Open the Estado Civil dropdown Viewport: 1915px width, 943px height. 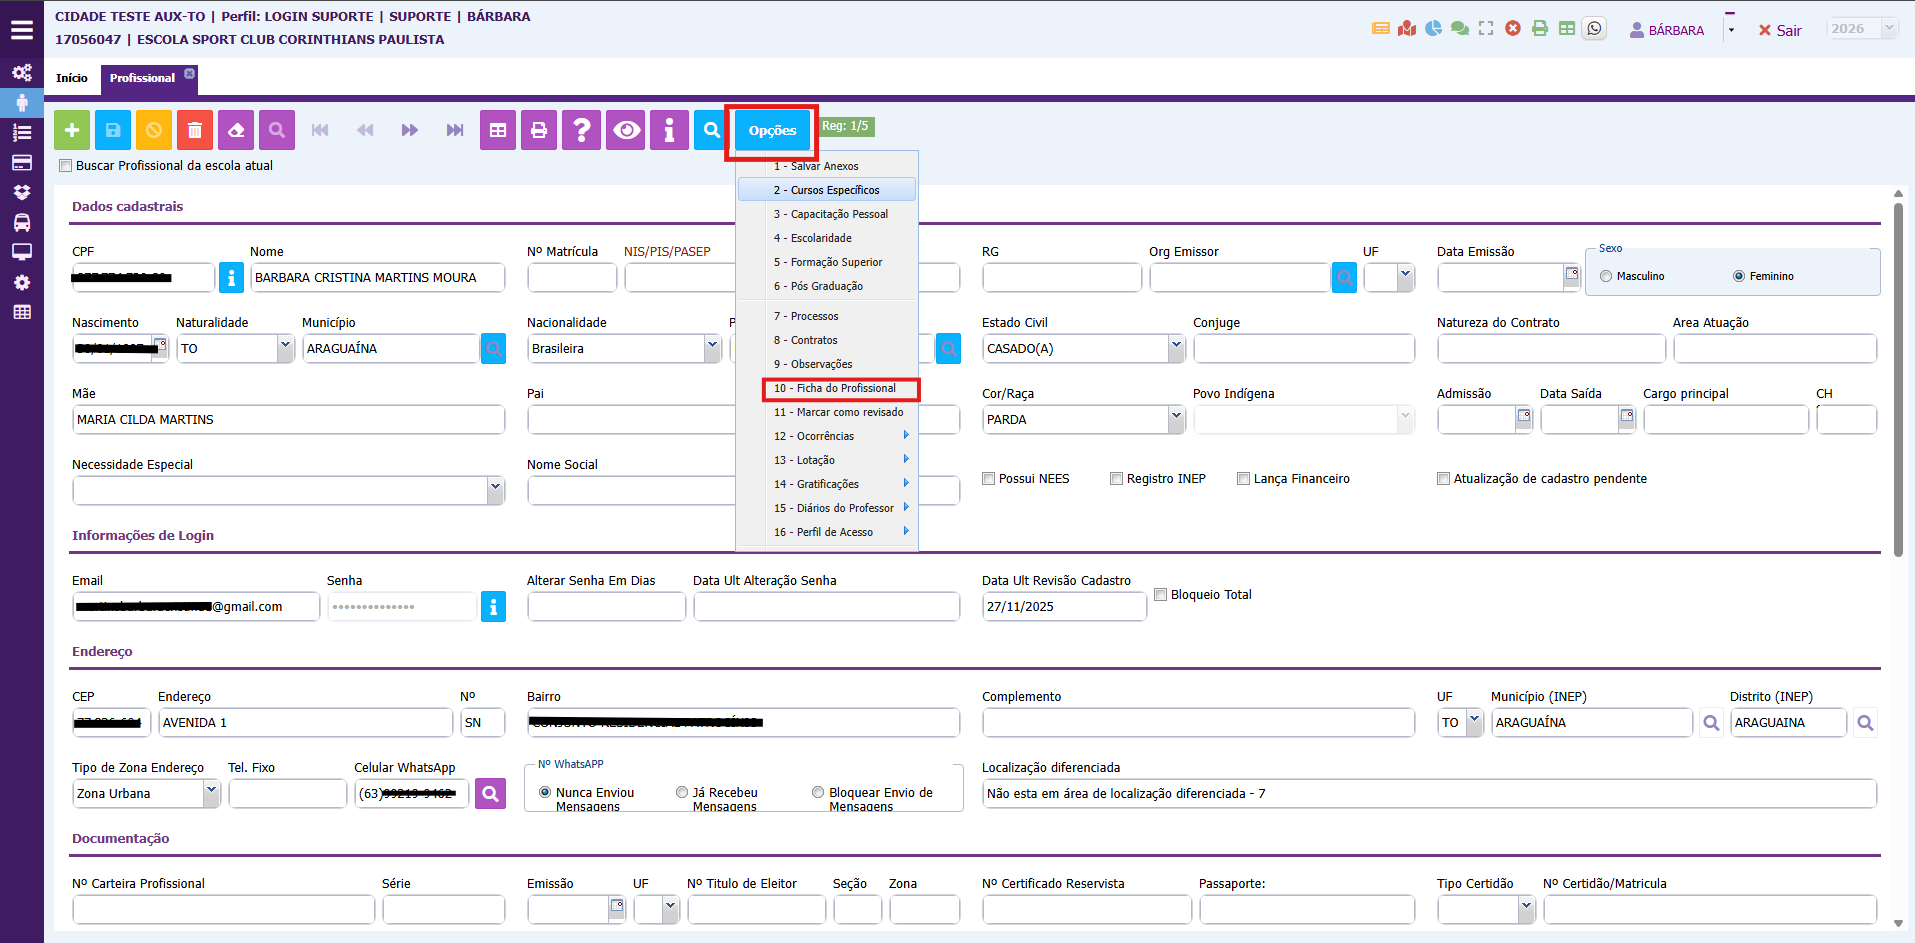click(x=1175, y=348)
